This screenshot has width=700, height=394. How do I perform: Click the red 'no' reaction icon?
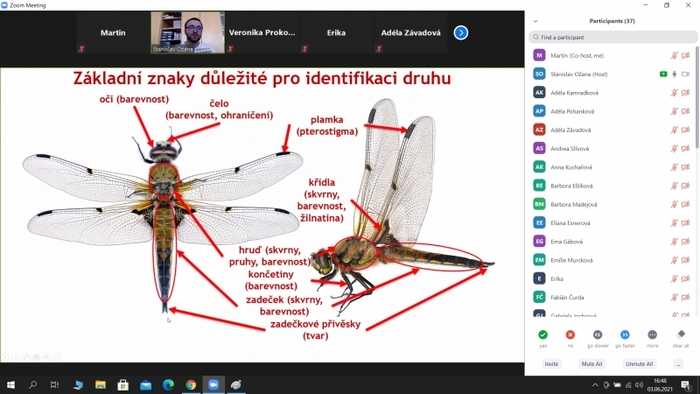tap(570, 335)
